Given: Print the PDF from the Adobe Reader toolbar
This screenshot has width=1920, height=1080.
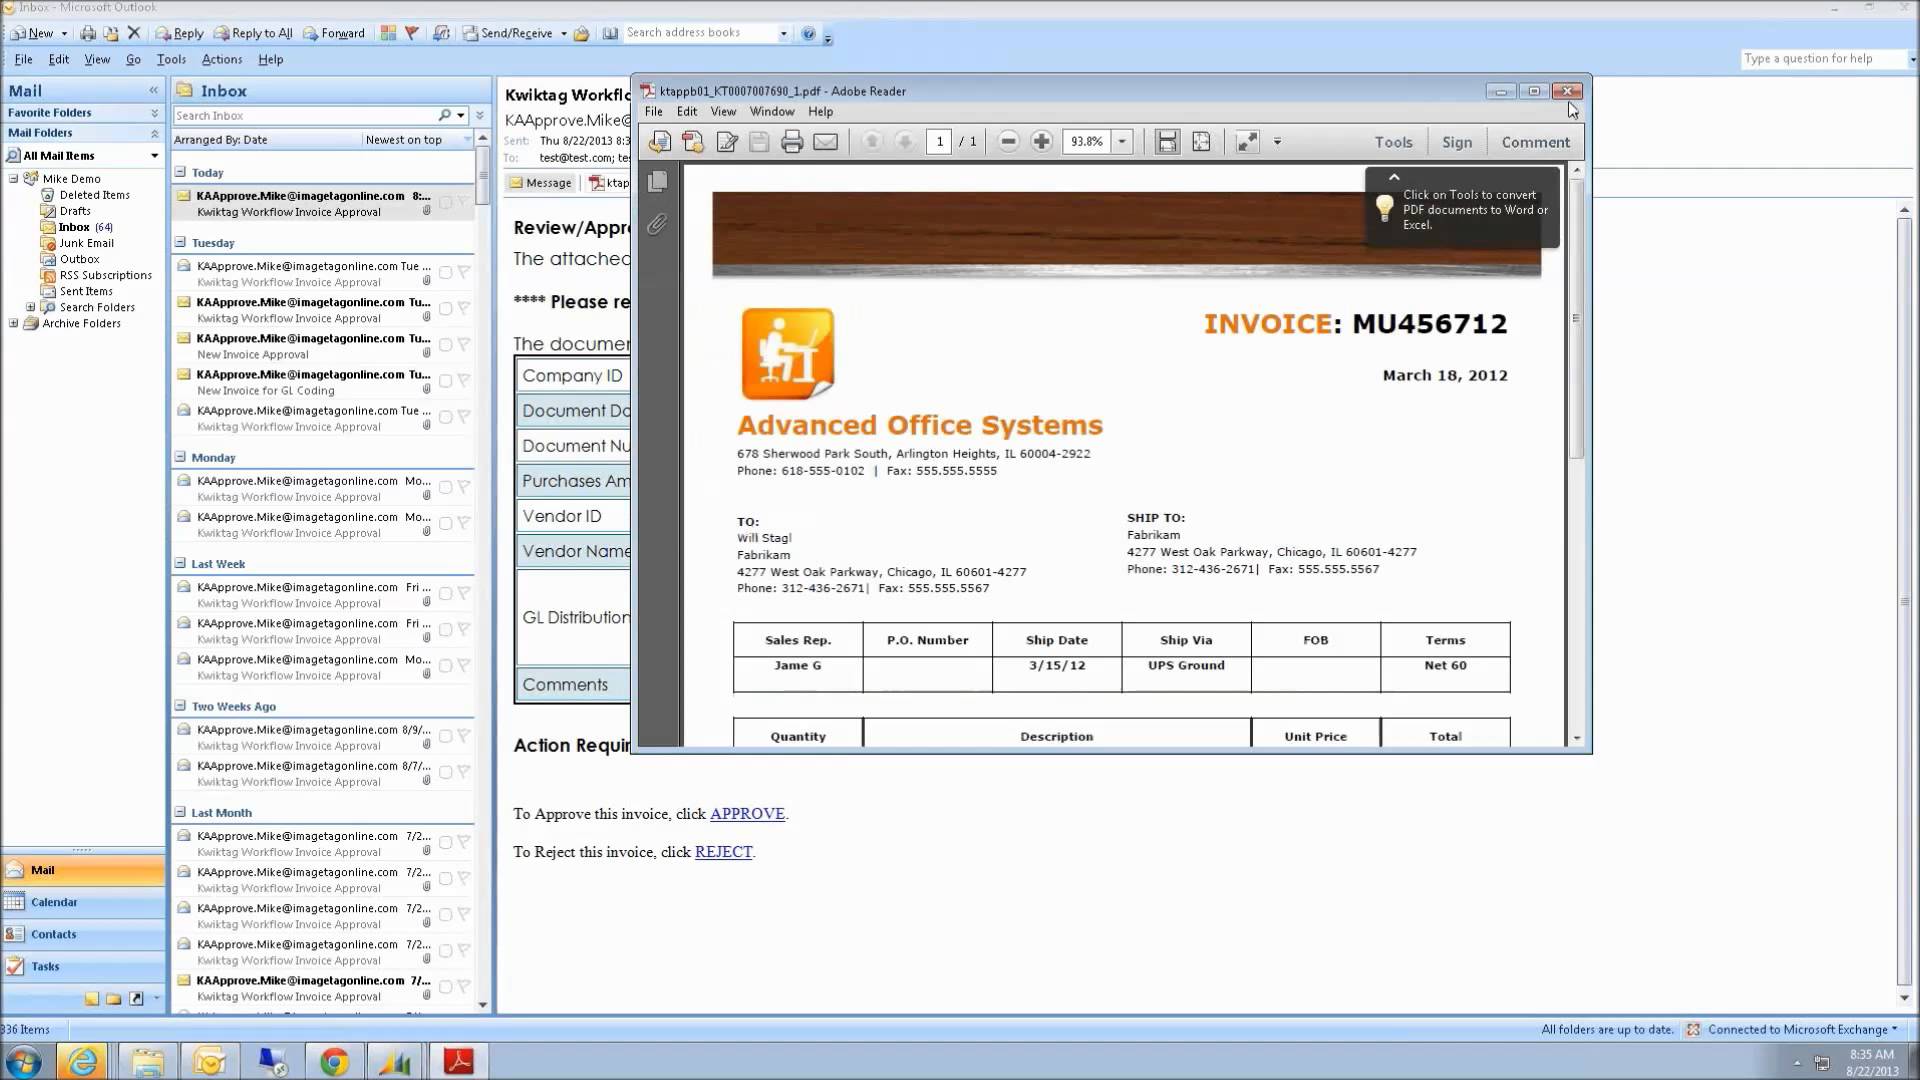Looking at the screenshot, I should coord(792,142).
